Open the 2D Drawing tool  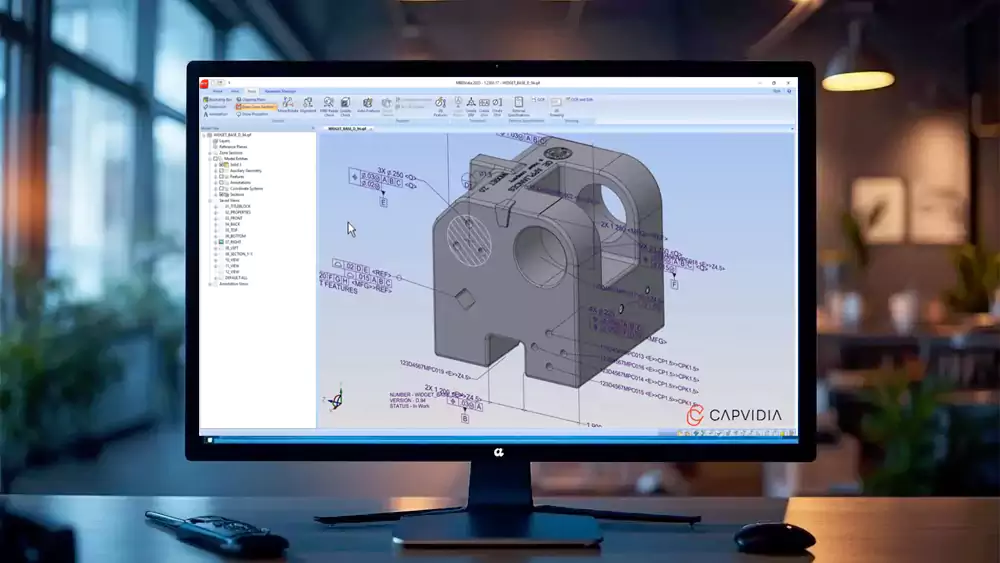[x=556, y=106]
